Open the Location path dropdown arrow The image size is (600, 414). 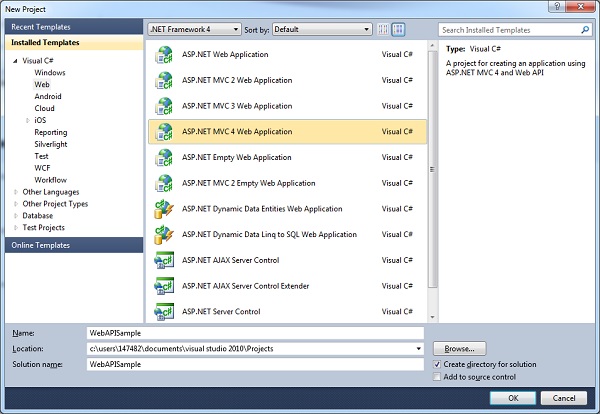coord(418,349)
